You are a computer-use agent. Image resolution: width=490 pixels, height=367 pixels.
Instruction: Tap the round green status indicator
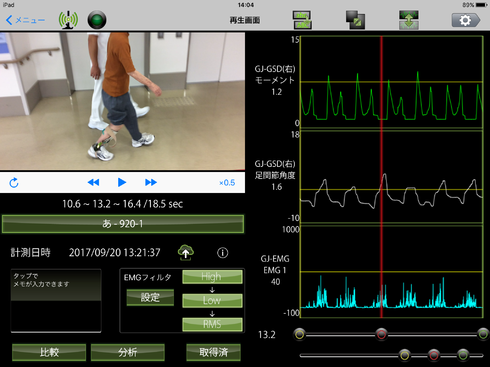(x=97, y=20)
